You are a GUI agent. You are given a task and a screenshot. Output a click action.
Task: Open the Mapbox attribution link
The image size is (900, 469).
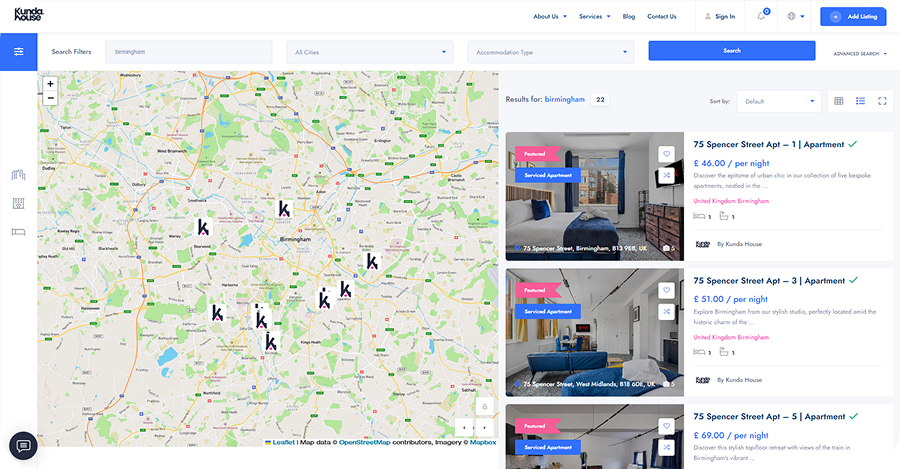483,443
